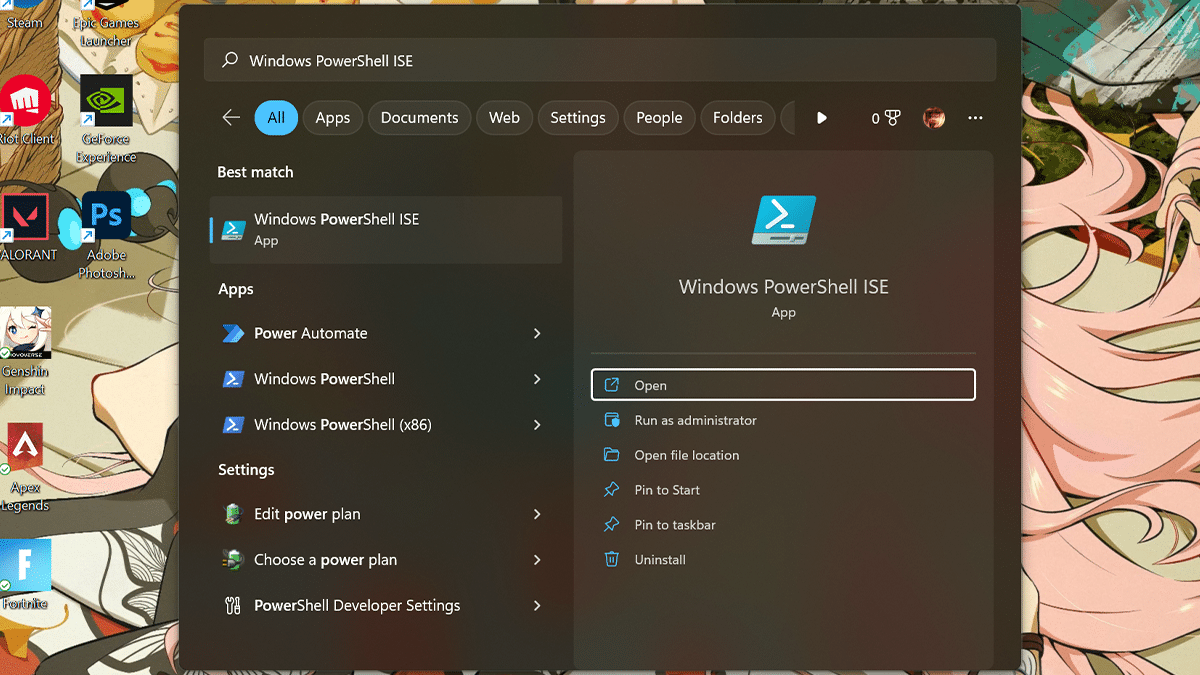Select the Documents filter tab
The width and height of the screenshot is (1200, 675).
click(x=419, y=118)
